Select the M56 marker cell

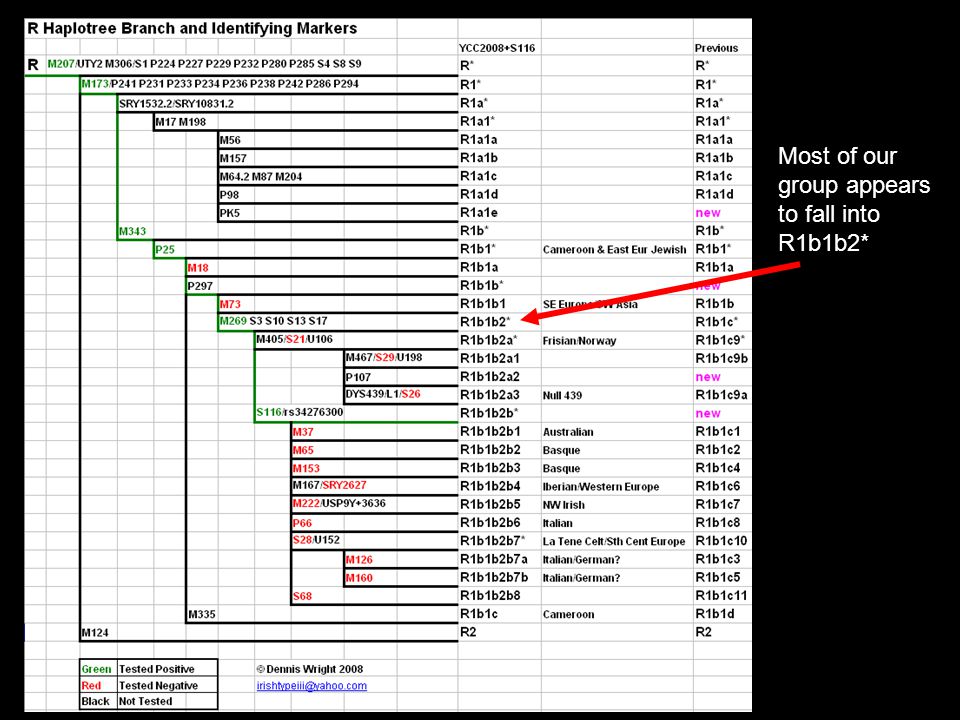(230, 140)
